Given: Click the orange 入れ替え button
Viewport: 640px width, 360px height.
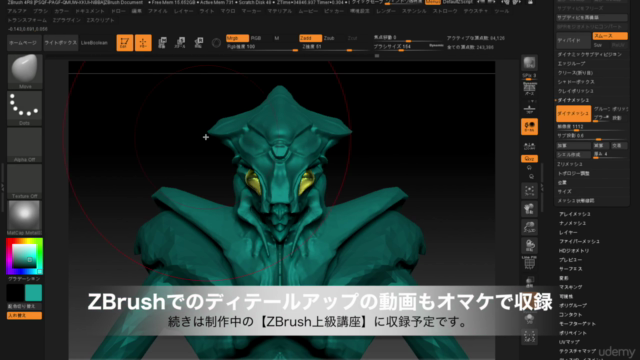Looking at the screenshot, I should pyautogui.click(x=24, y=316).
